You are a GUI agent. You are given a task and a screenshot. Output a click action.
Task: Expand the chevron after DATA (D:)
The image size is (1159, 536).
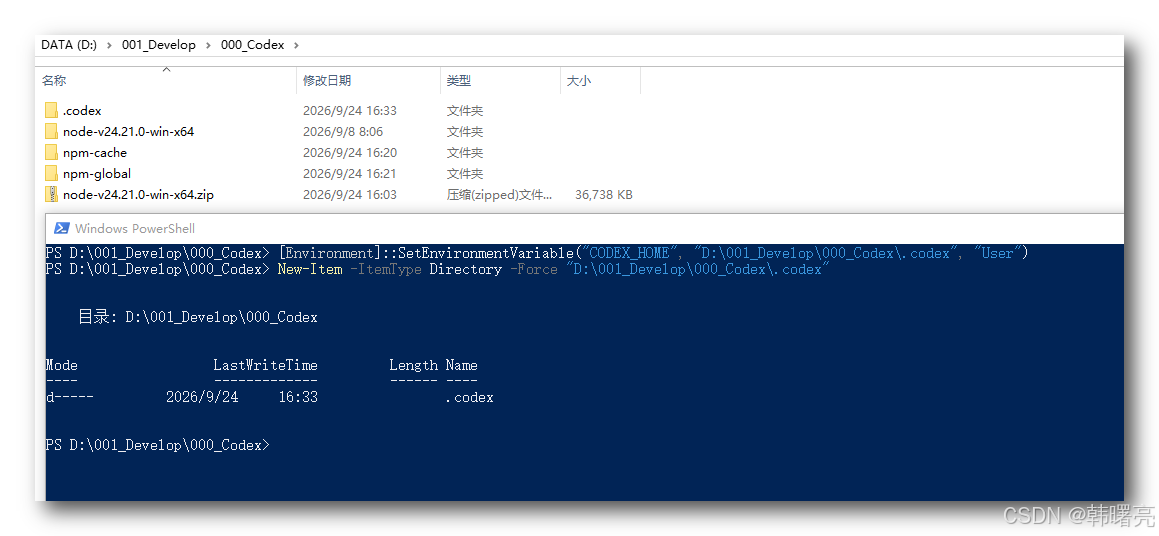109,45
